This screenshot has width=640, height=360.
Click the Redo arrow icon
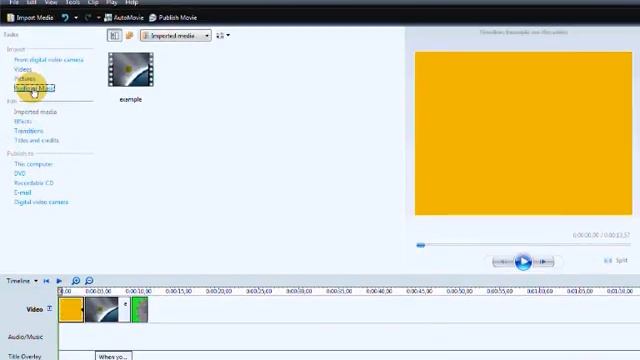click(x=88, y=18)
